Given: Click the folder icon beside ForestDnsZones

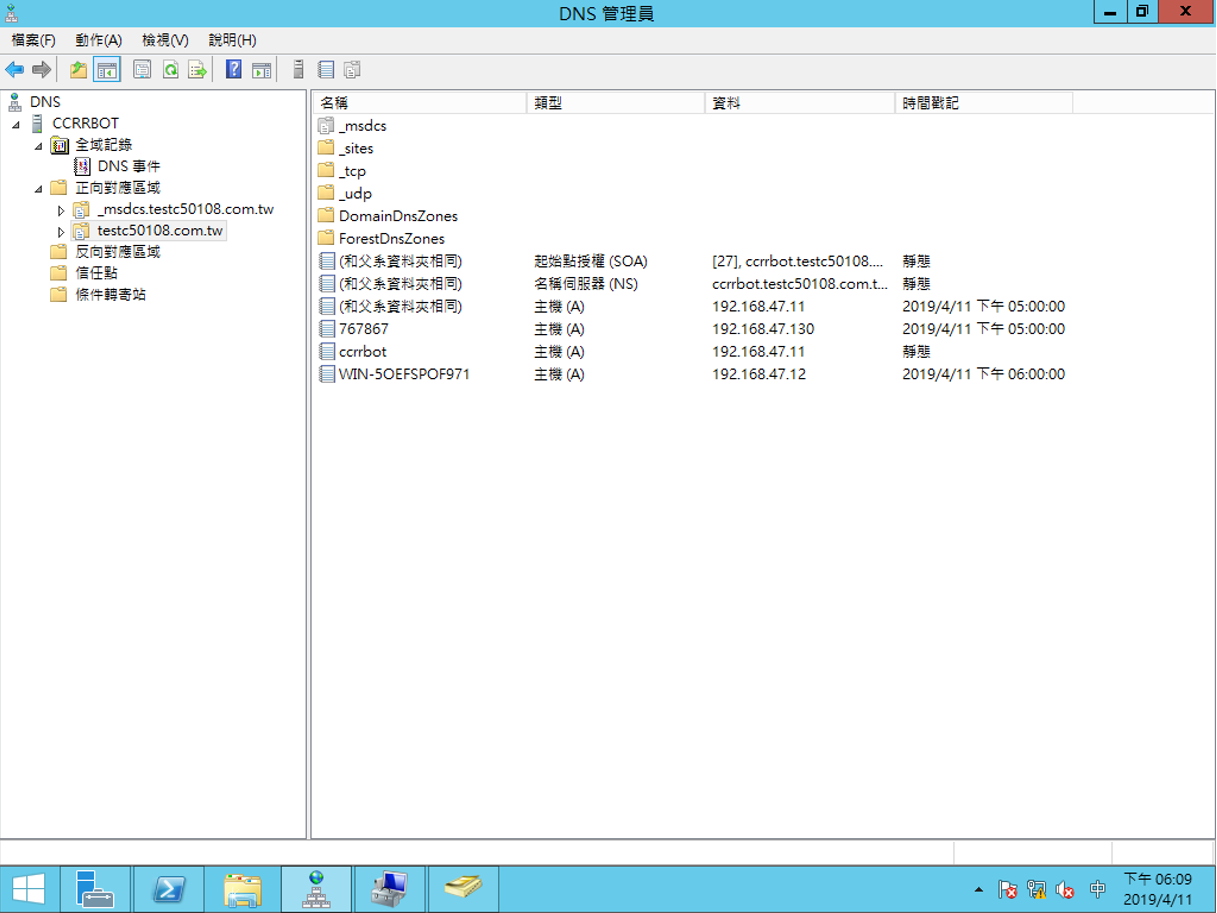Looking at the screenshot, I should pyautogui.click(x=326, y=238).
